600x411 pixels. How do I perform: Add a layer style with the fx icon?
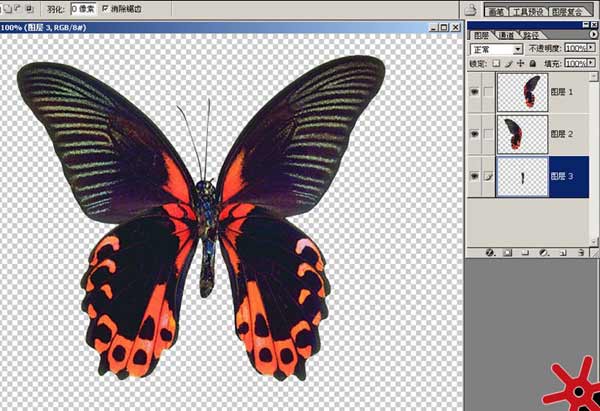pos(490,253)
